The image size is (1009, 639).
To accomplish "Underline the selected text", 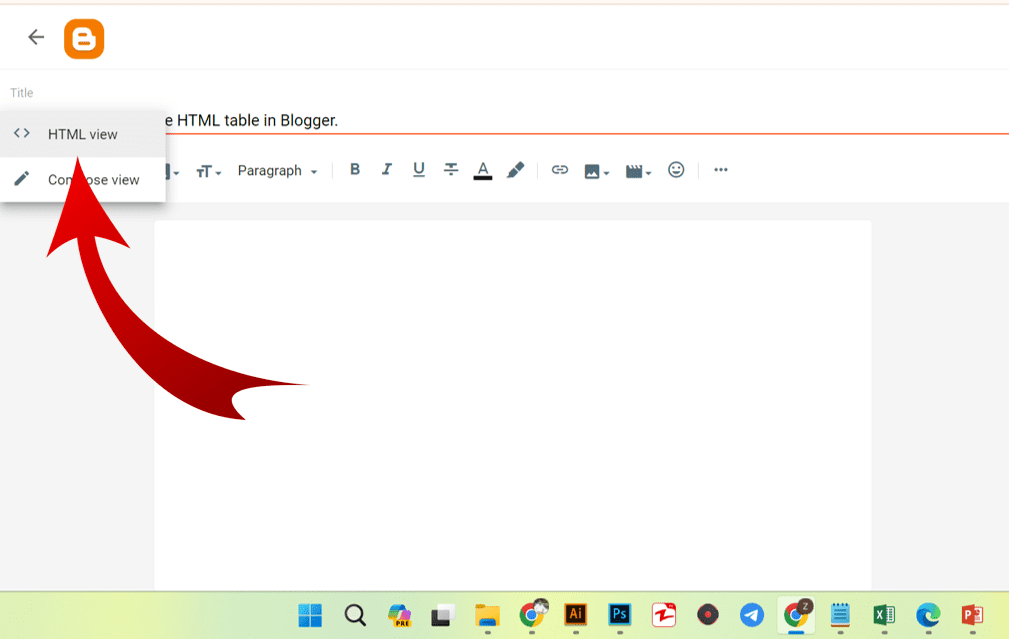I will tap(419, 170).
